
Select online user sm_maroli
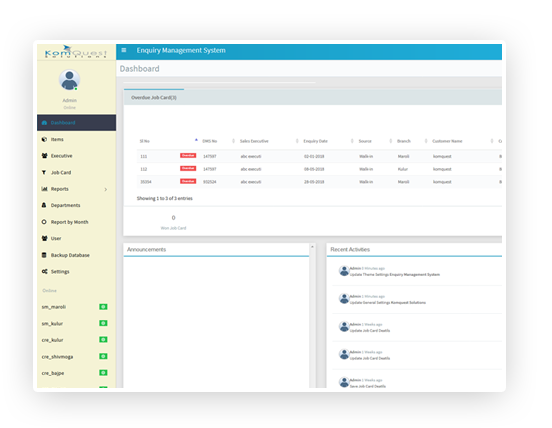coord(54,307)
